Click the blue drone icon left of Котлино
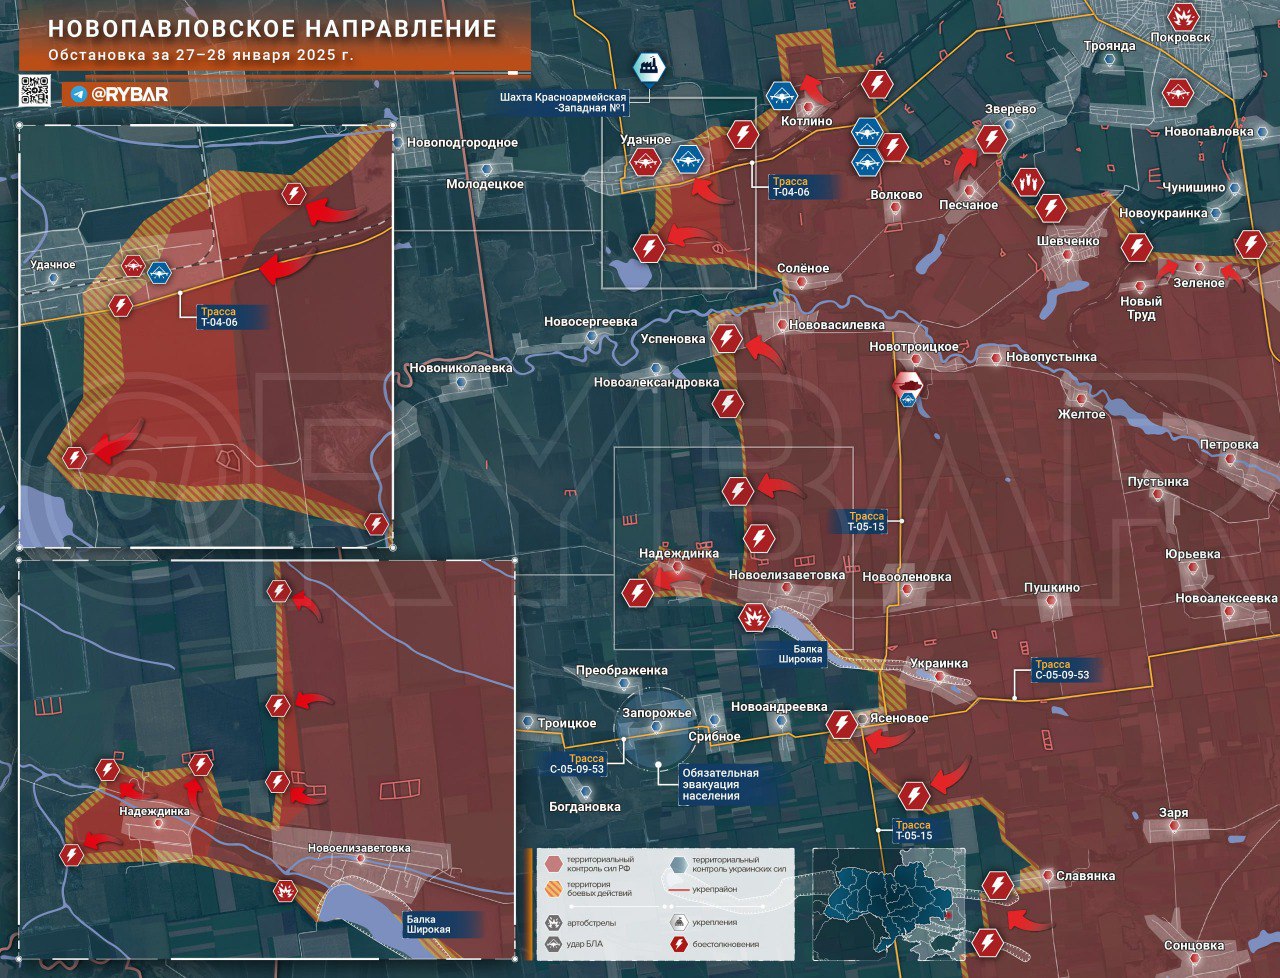The width and height of the screenshot is (1280, 978). coord(781,97)
